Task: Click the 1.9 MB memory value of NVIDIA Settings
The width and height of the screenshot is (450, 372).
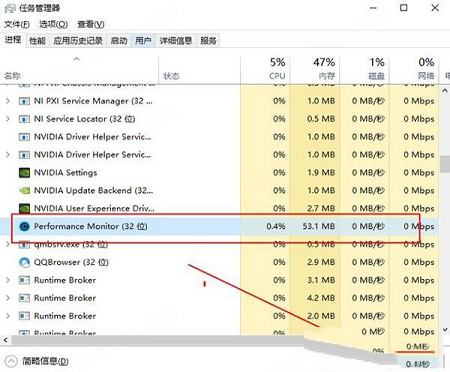Action: pos(321,173)
